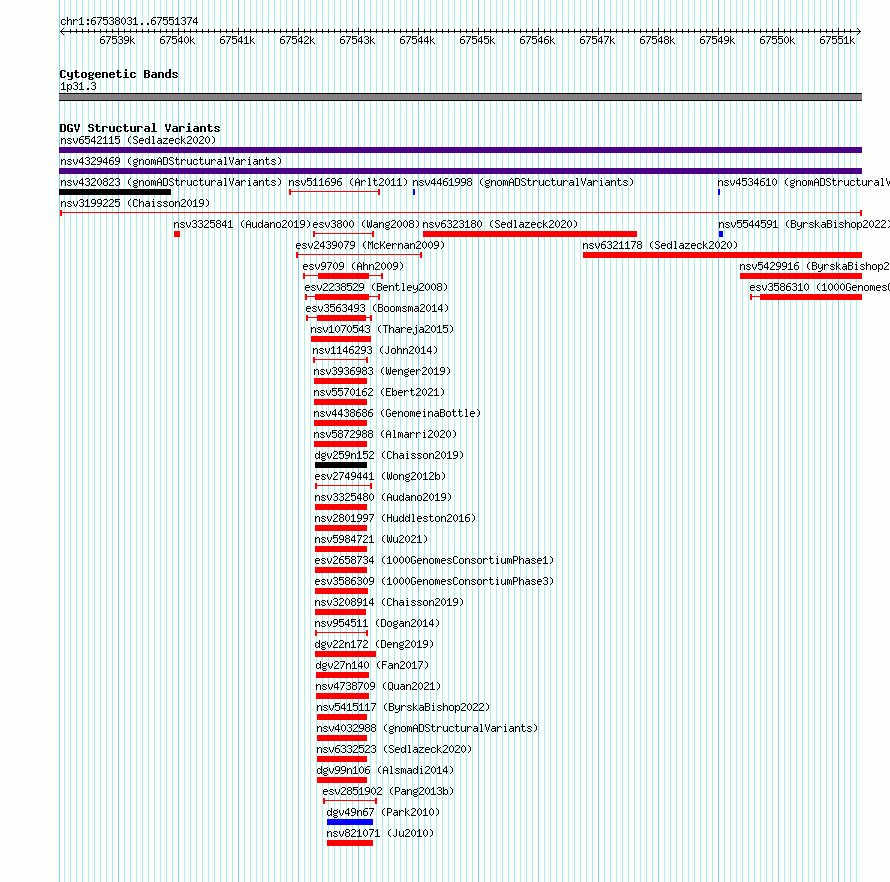Viewport: 890px width, 882px height.
Task: Click nsv2801997 (Huddleston2016) label
Action: (395, 518)
